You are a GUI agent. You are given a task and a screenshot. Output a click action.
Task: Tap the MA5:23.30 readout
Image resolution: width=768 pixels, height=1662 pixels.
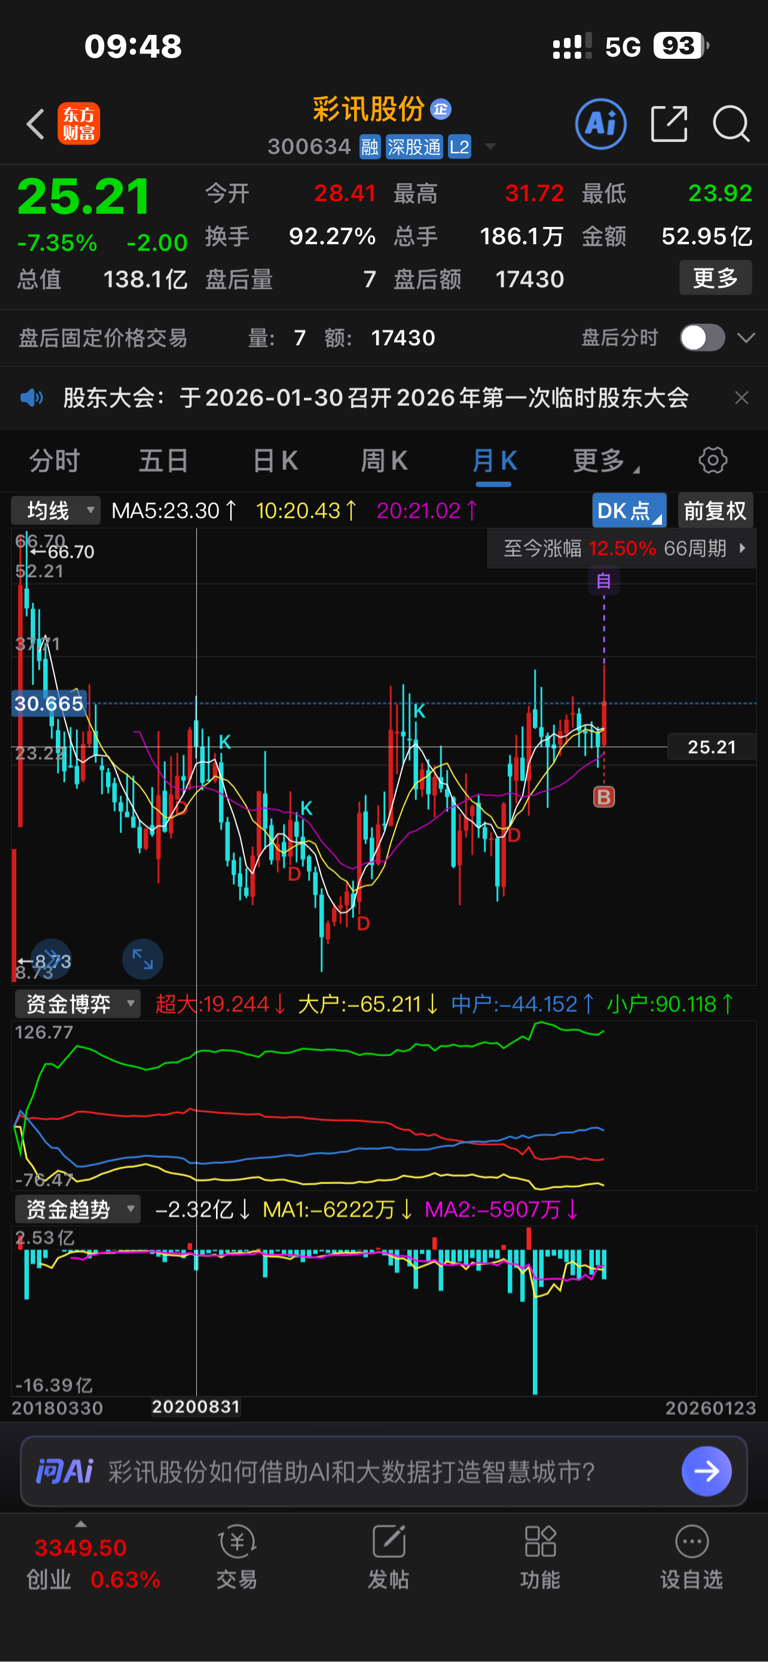(175, 511)
